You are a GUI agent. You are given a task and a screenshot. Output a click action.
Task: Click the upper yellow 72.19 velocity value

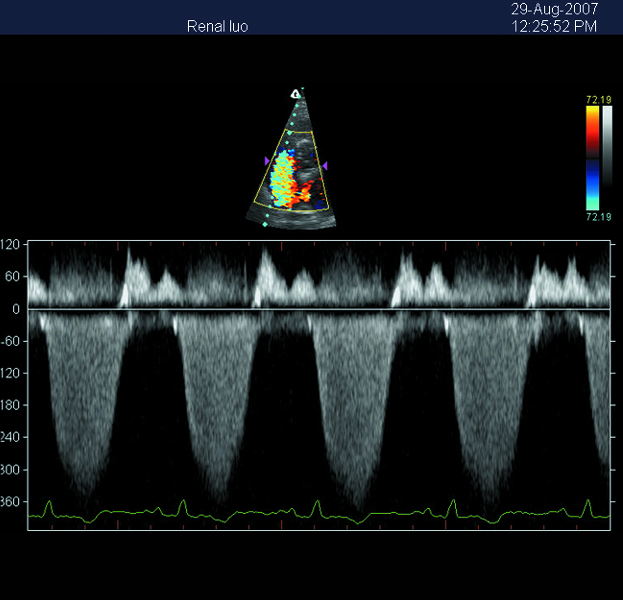600,100
